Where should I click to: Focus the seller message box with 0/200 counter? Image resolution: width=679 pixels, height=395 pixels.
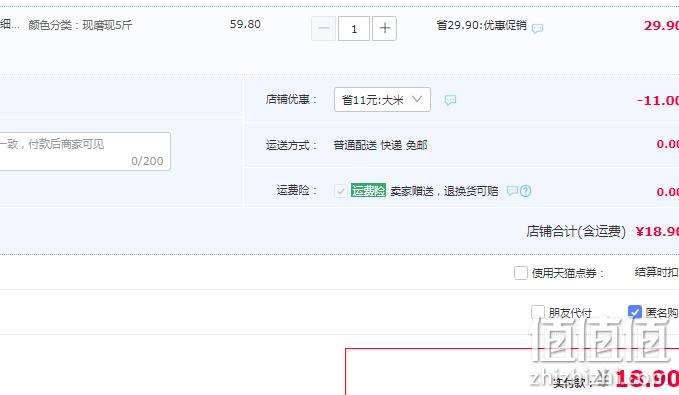click(x=85, y=151)
